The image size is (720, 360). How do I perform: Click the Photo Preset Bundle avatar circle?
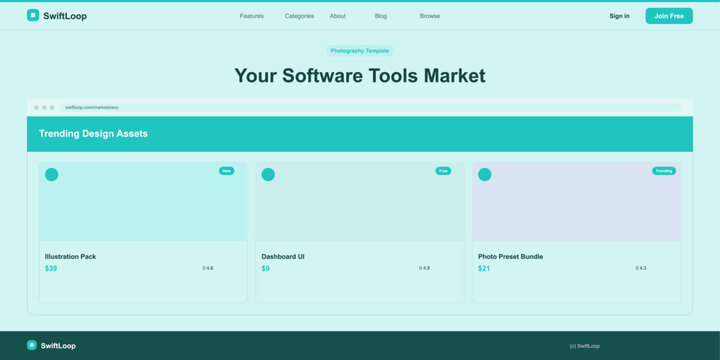pyautogui.click(x=485, y=174)
